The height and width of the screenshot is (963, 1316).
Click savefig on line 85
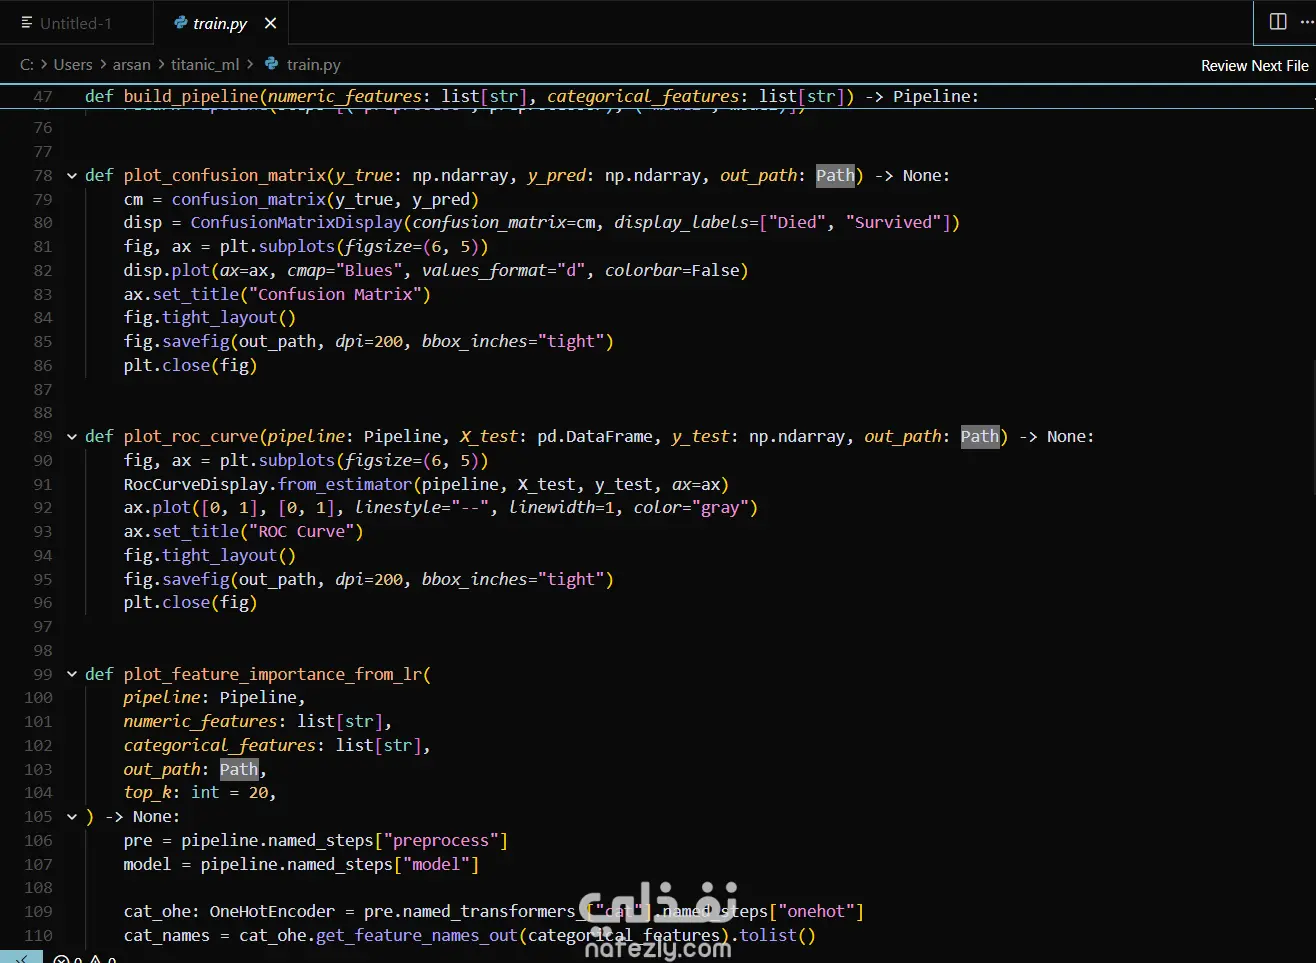(x=196, y=342)
